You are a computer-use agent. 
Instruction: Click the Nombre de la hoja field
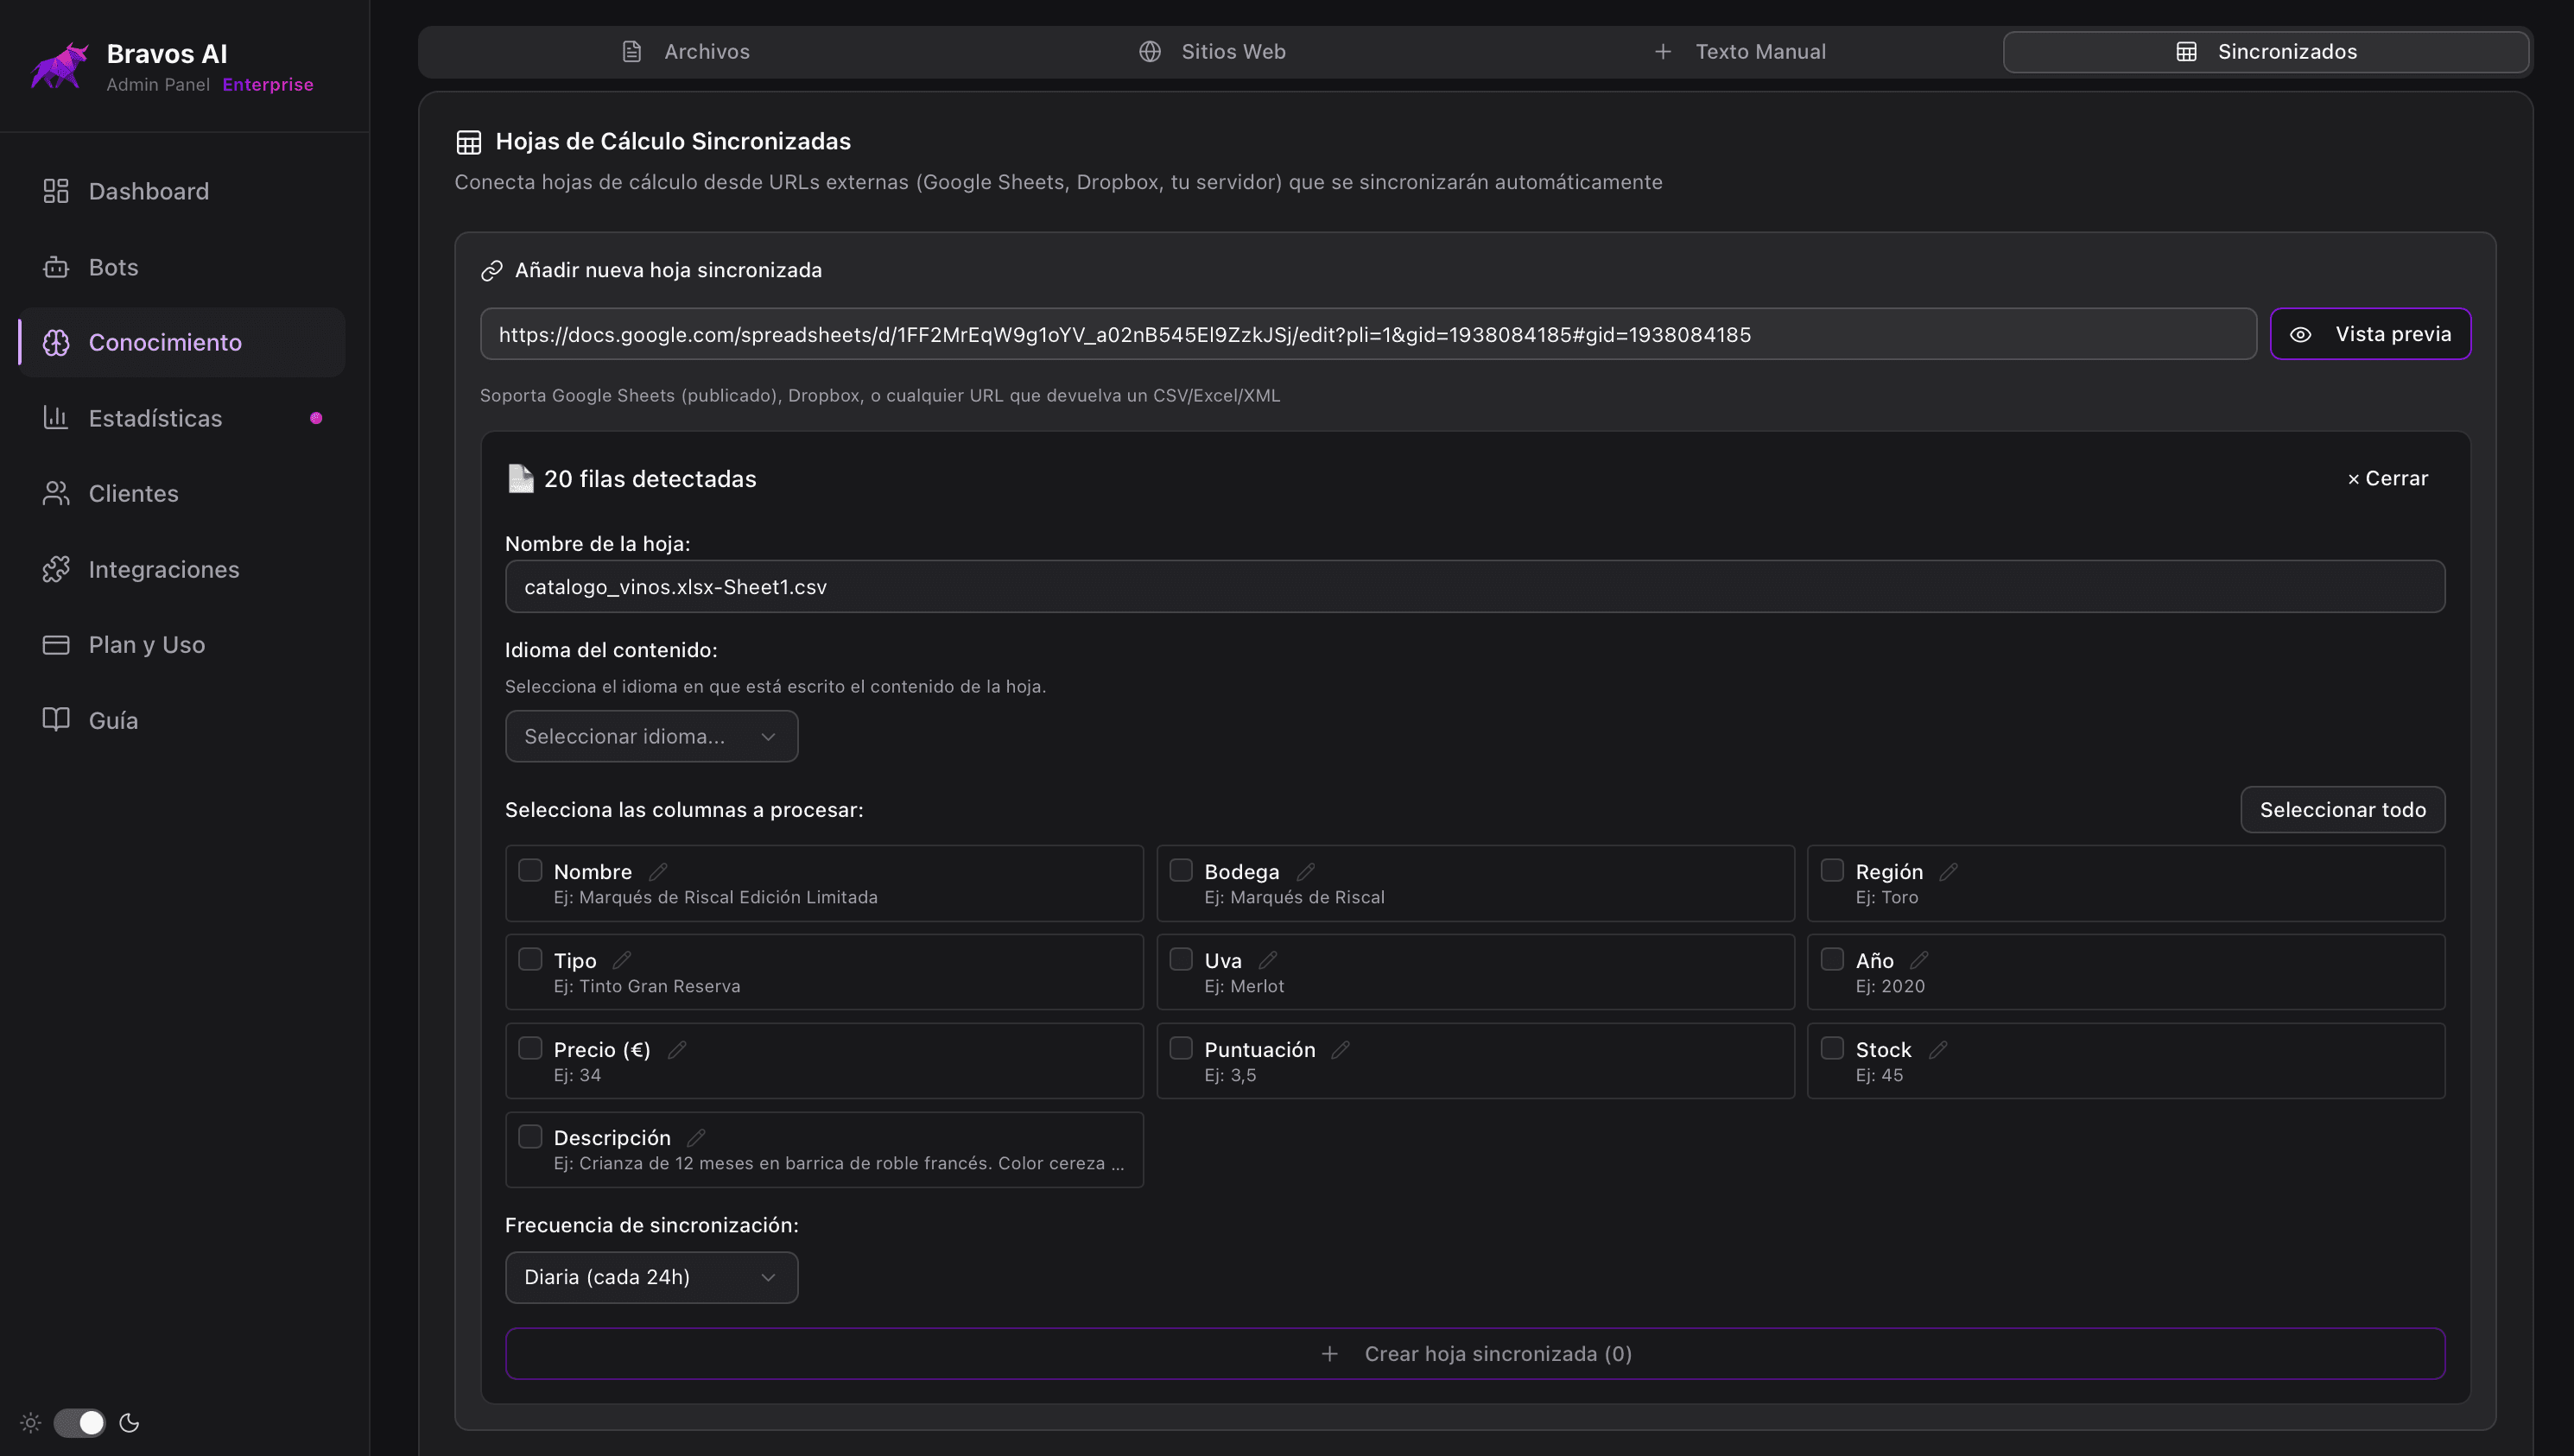click(x=1475, y=586)
